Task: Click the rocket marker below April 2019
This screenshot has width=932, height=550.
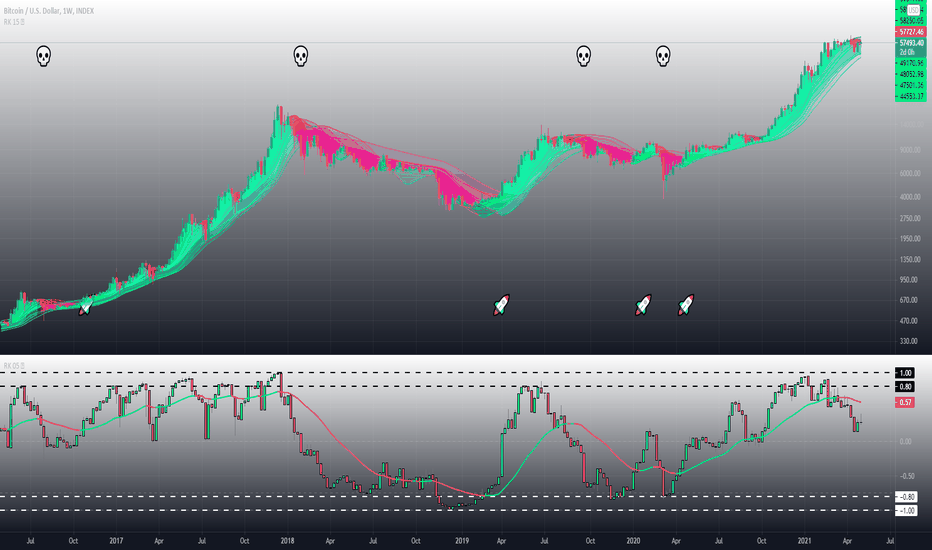Action: coord(502,305)
